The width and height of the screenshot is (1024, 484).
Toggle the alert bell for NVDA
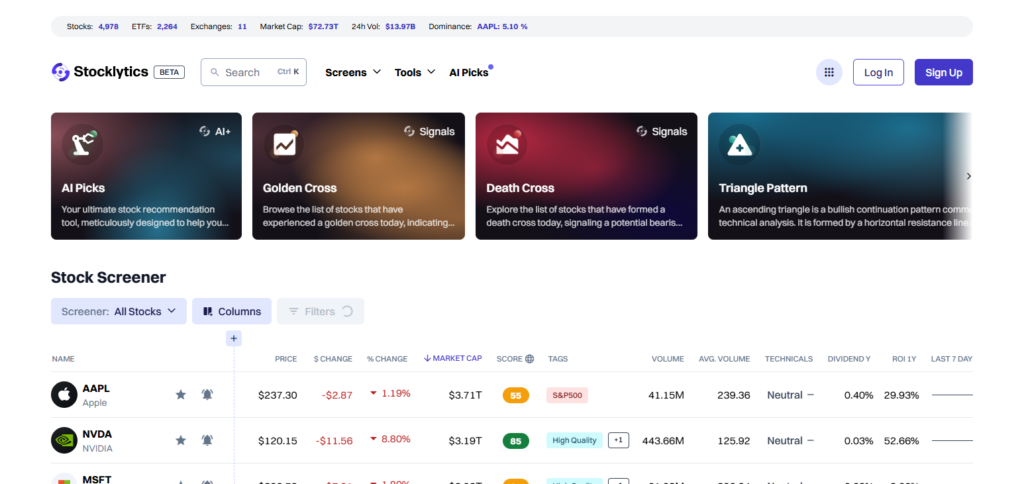pos(207,440)
